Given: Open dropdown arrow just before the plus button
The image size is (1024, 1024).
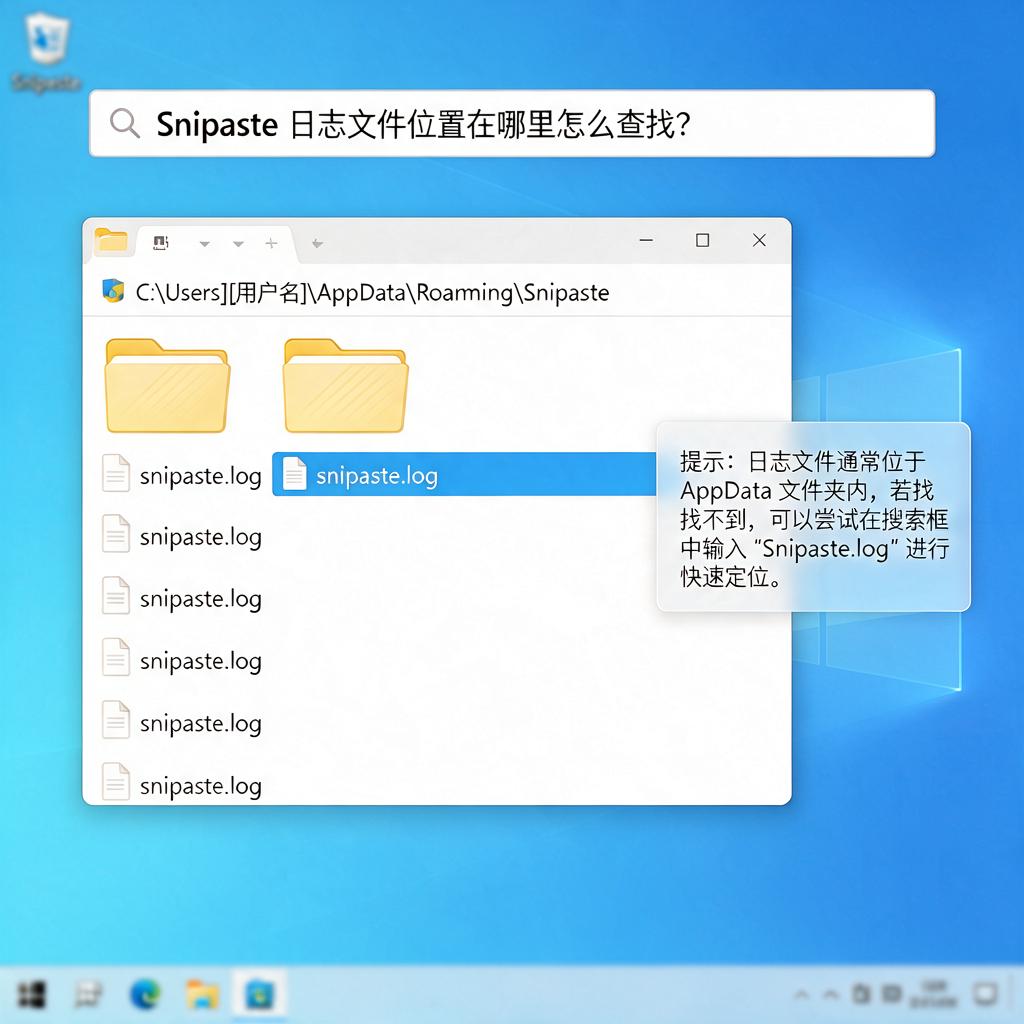Looking at the screenshot, I should (x=238, y=244).
